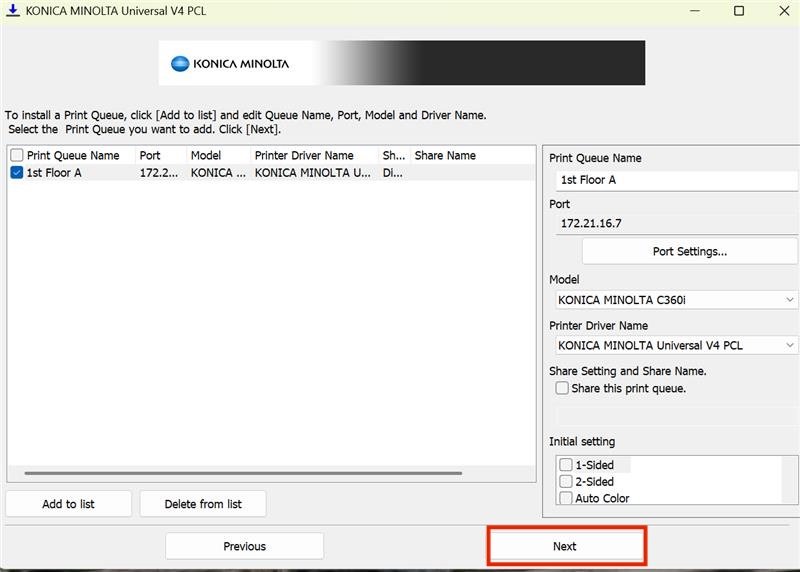Sort by Print Queue Name column header

tap(73, 155)
